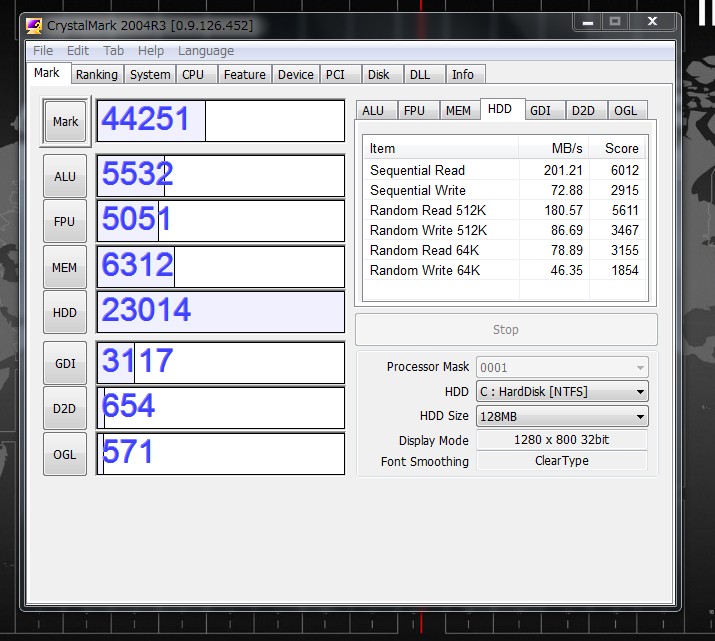
Task: Show OGL results detail tab
Action: (x=625, y=111)
